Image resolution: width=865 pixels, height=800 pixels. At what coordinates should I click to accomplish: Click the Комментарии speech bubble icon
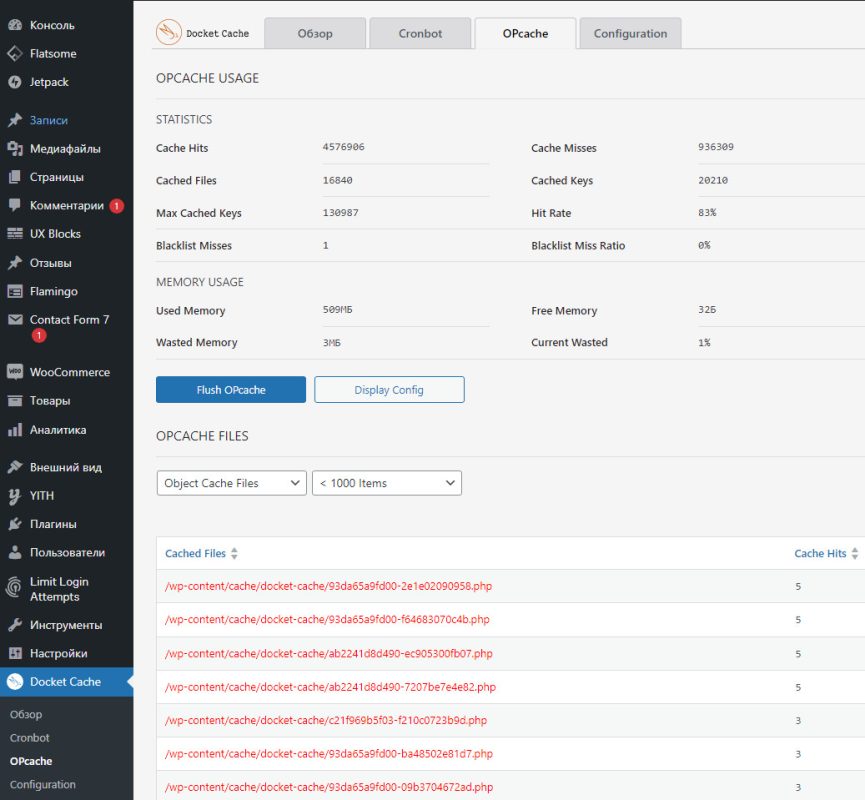[x=14, y=205]
